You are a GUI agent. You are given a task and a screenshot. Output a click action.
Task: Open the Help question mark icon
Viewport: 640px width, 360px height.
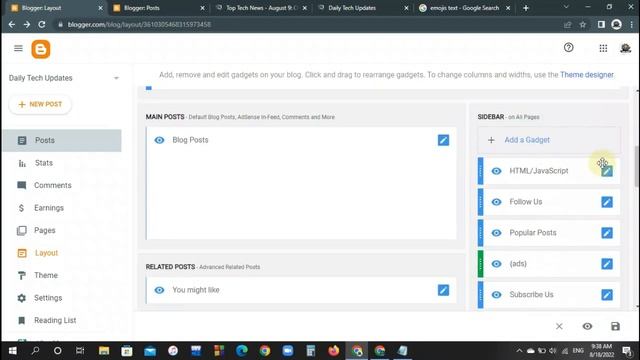pos(569,48)
